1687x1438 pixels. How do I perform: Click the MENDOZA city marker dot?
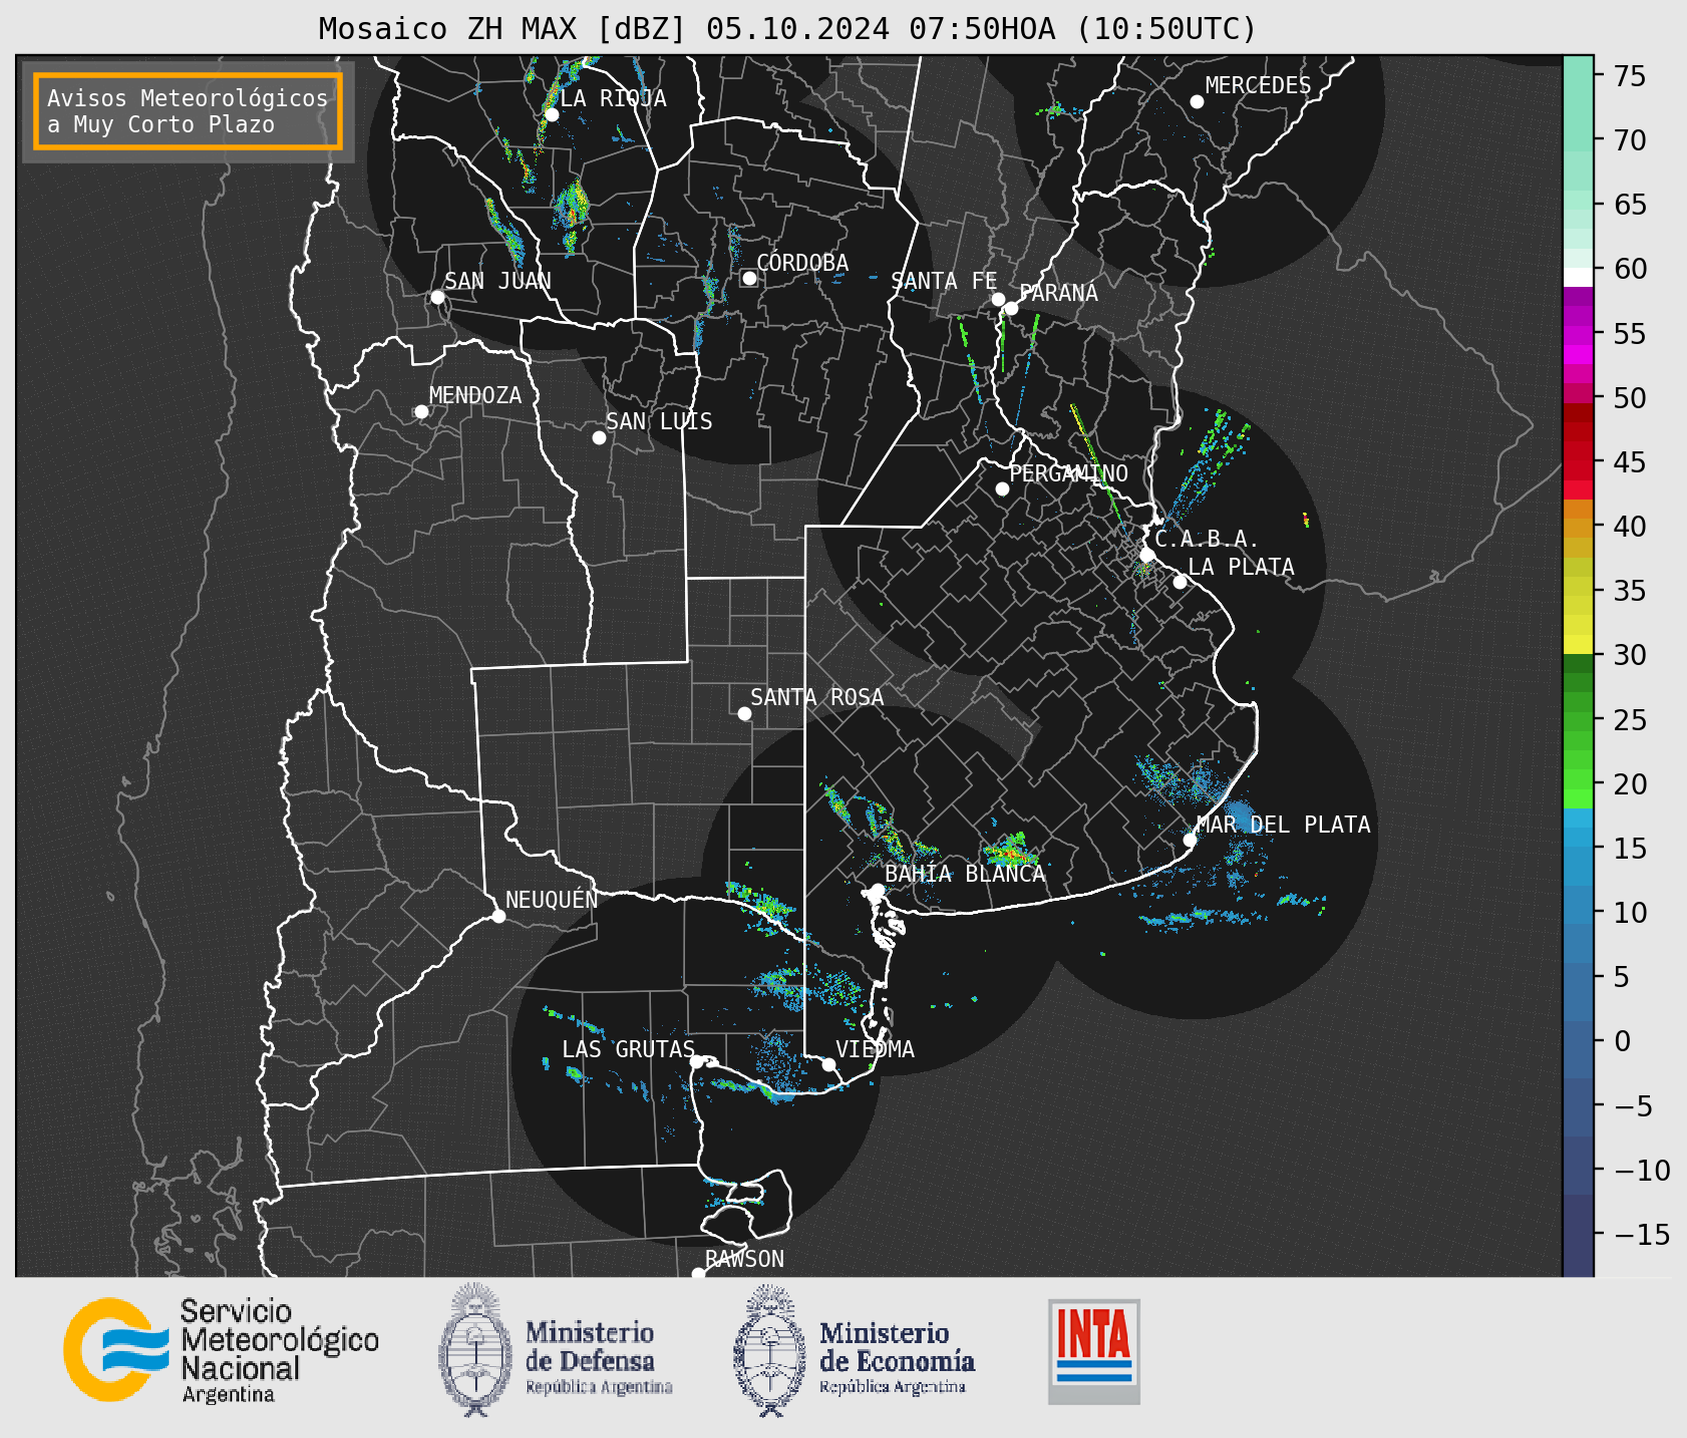(x=421, y=412)
